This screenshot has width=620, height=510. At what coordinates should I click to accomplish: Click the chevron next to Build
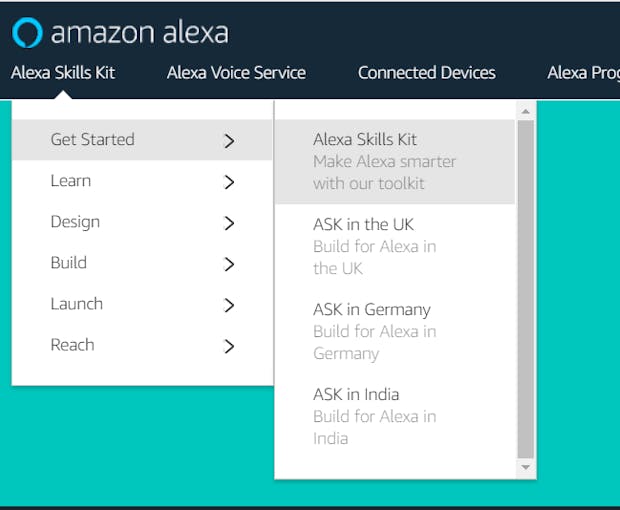point(229,264)
